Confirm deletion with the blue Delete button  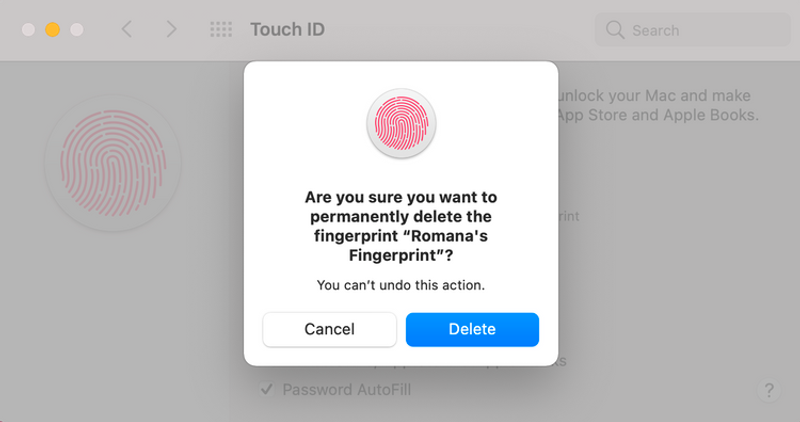point(472,329)
